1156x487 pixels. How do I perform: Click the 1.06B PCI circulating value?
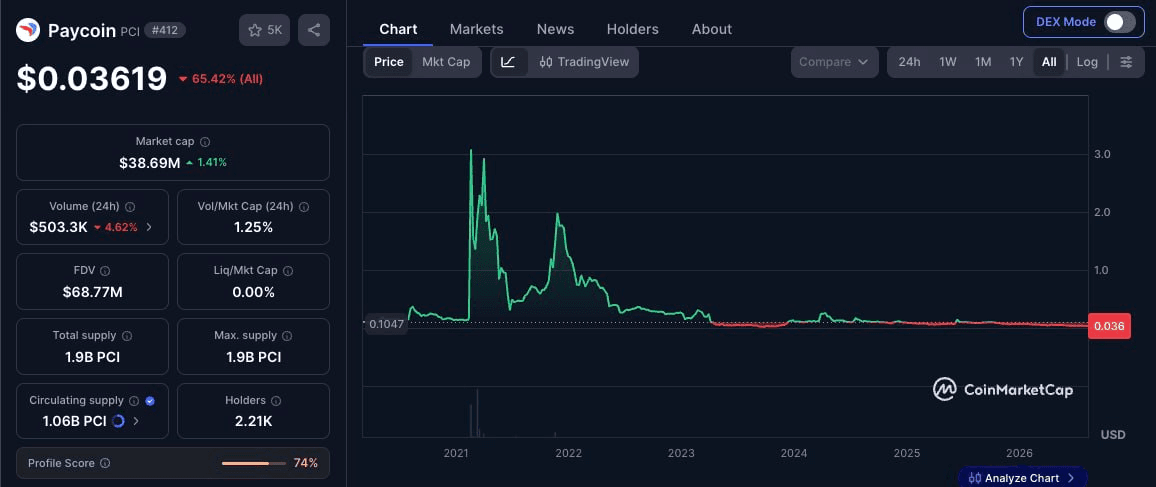(x=74, y=421)
